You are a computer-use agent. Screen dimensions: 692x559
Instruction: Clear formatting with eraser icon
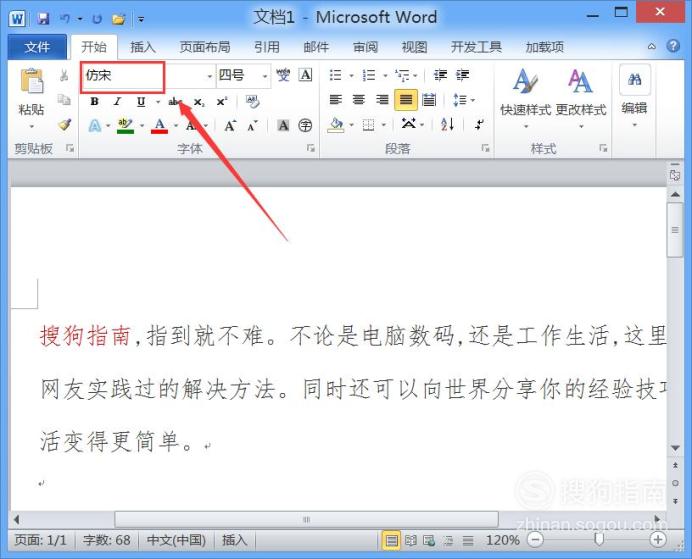click(x=252, y=101)
